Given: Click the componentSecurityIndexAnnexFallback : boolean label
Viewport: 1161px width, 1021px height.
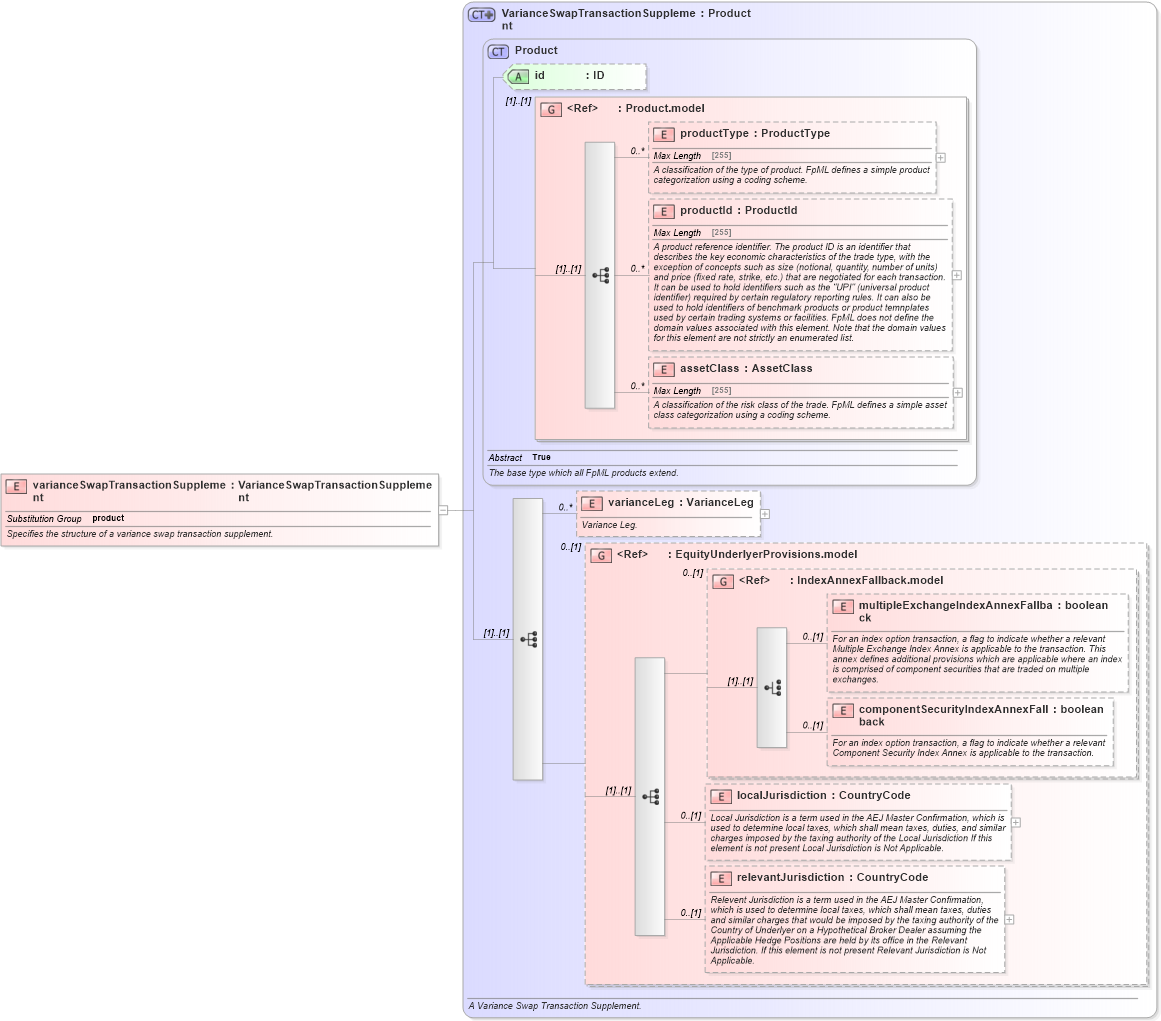Looking at the screenshot, I should (981, 715).
